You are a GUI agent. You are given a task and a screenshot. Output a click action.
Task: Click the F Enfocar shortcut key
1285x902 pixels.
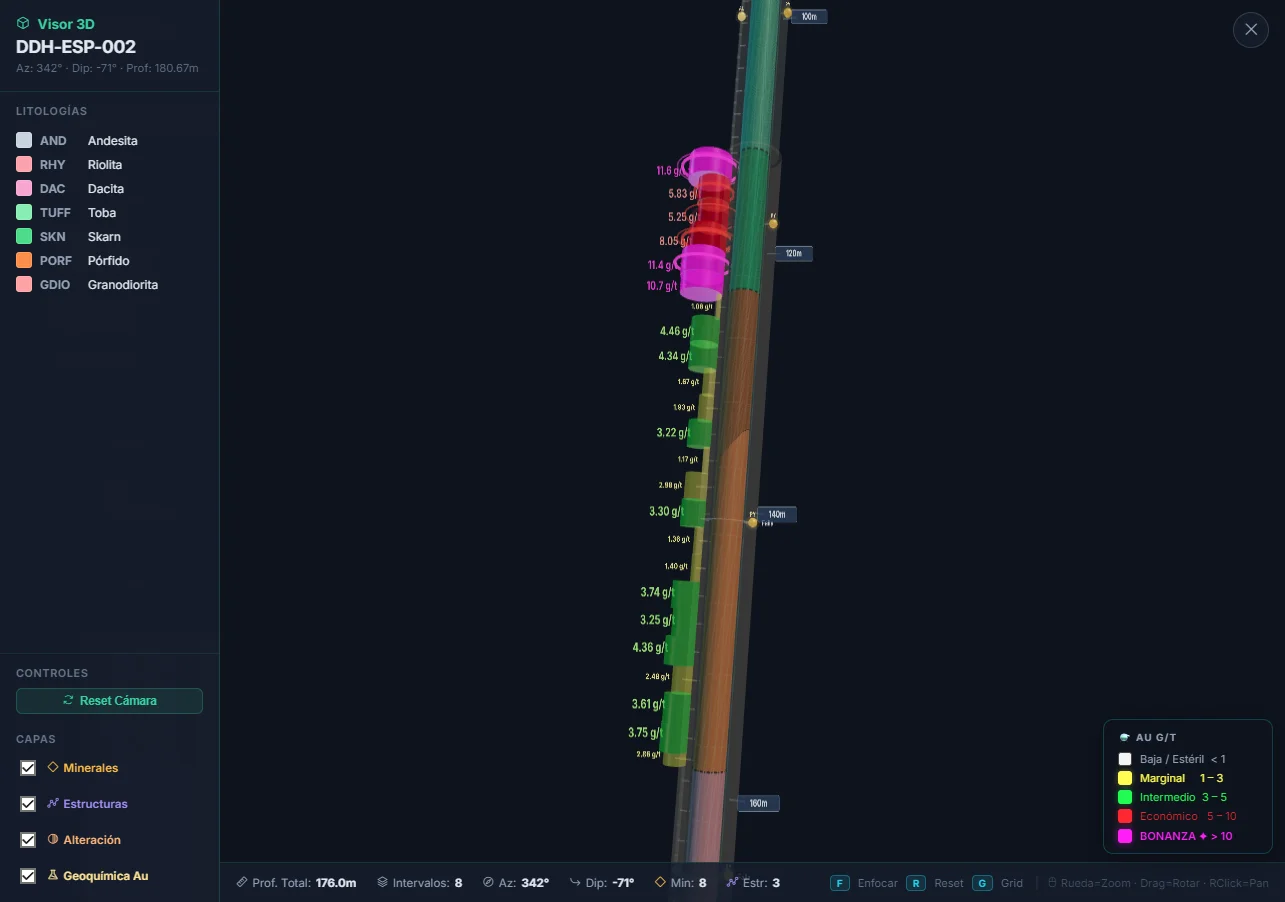click(x=840, y=883)
